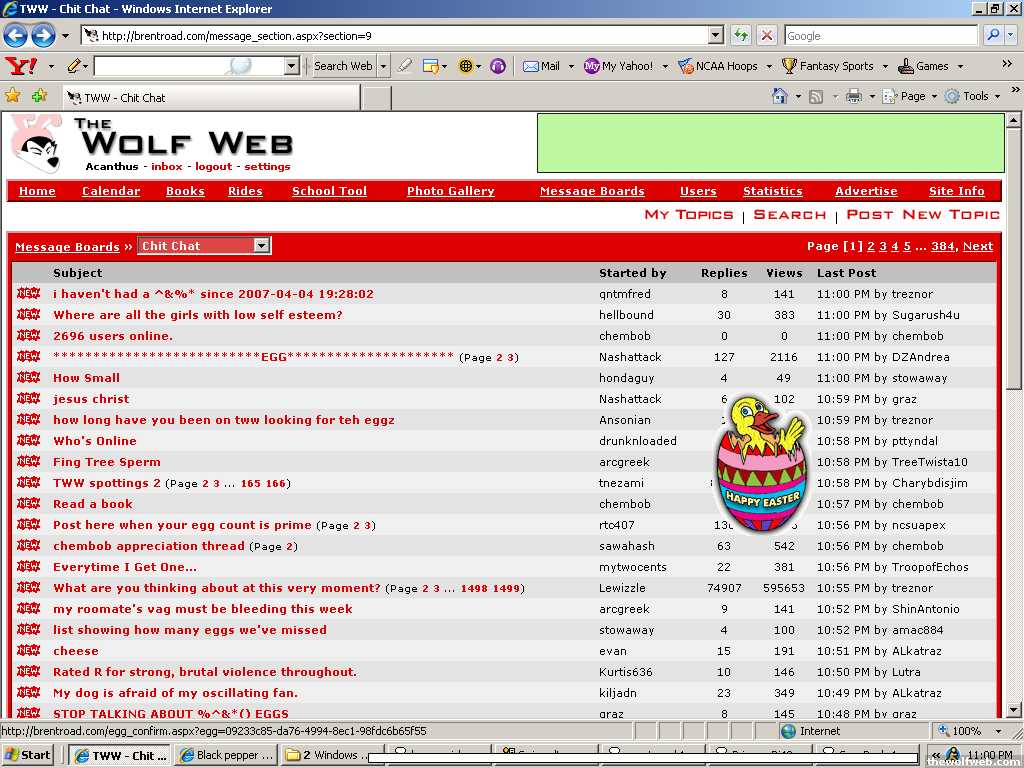1024x768 pixels.
Task: Open the Chit Chat board dropdown
Action: pos(261,246)
